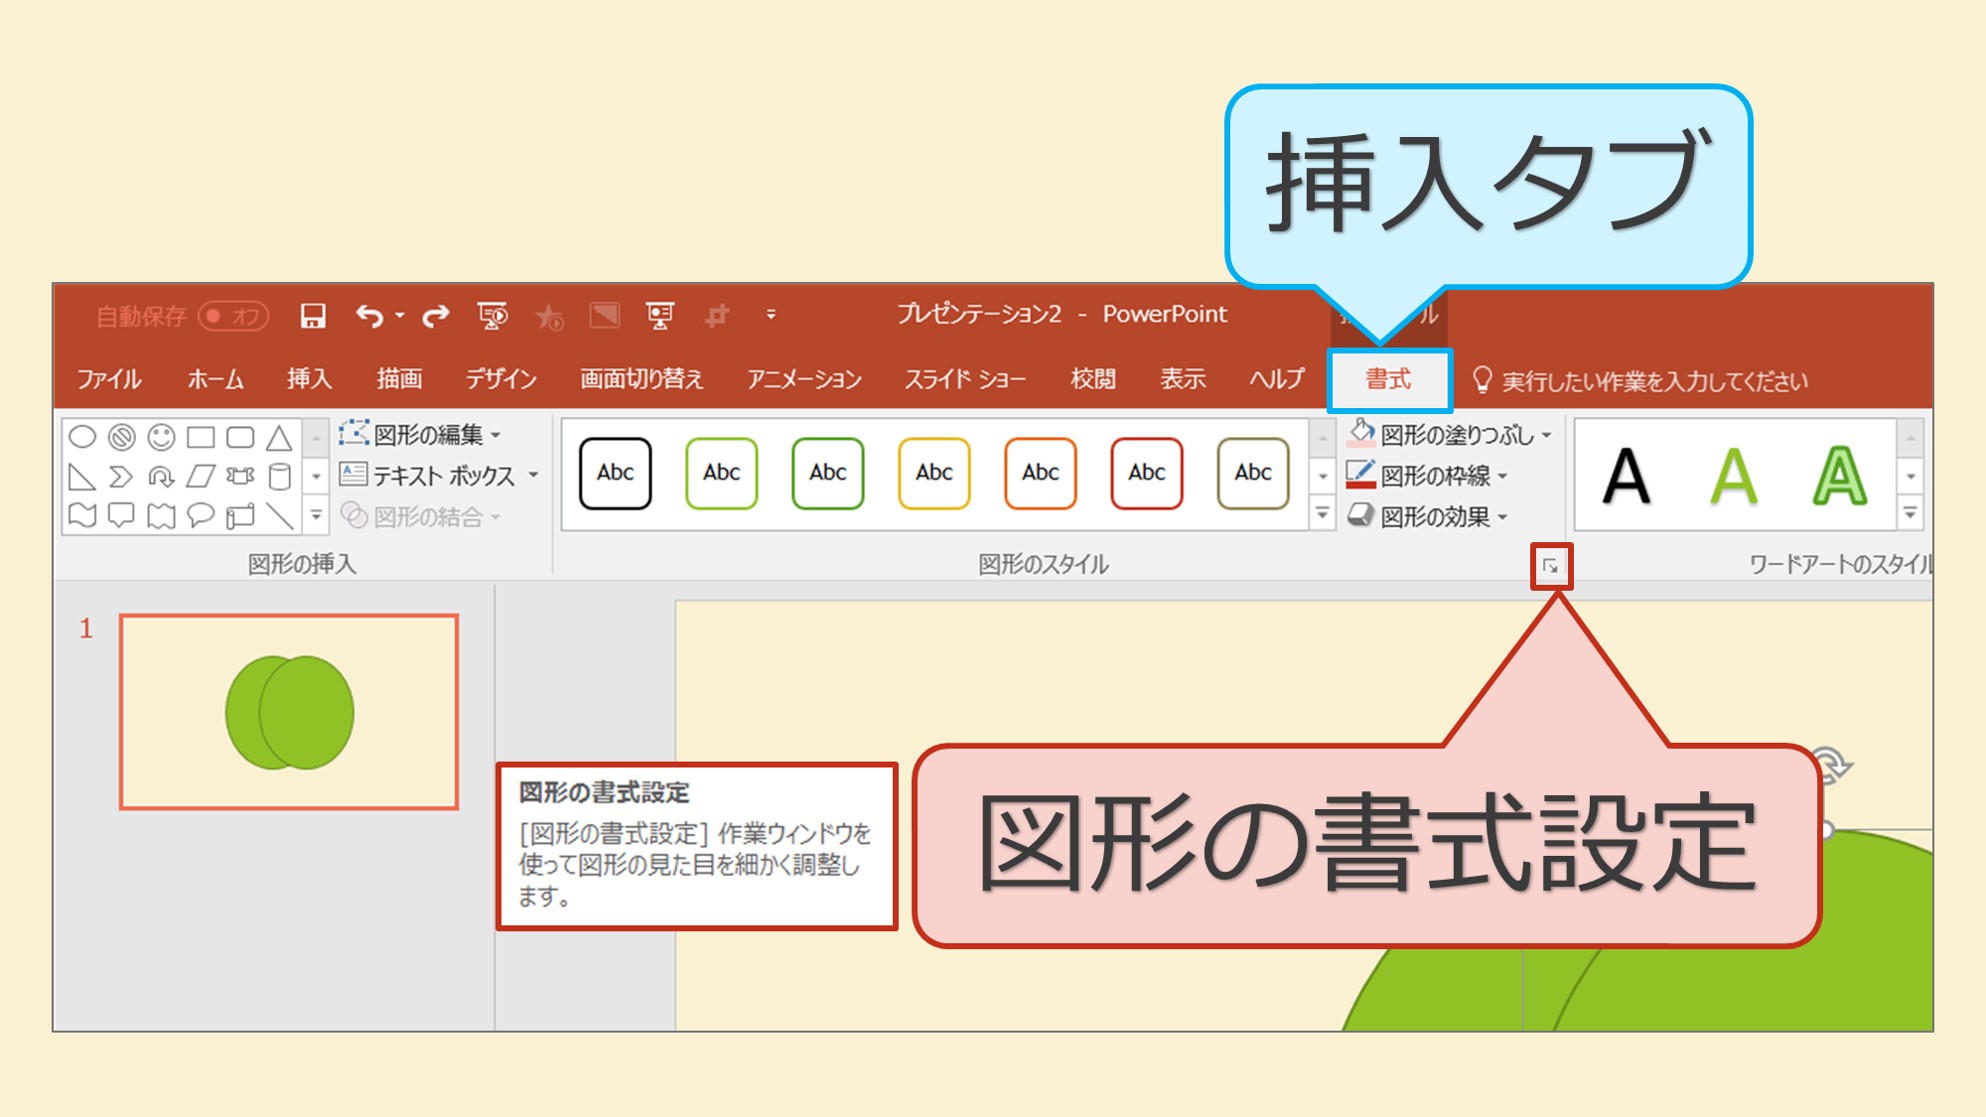1986x1117 pixels.
Task: Select the horizontal scroll shape
Action: coord(240,516)
